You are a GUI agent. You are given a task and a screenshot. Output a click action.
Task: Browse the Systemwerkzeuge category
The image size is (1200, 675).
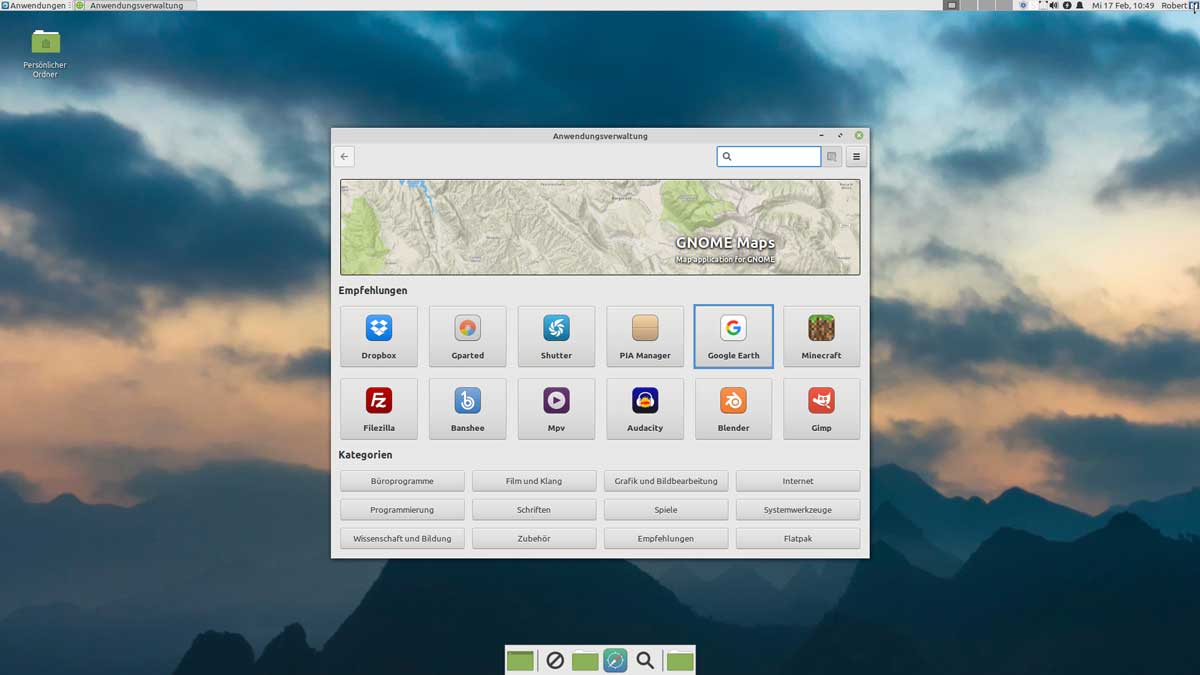(798, 510)
